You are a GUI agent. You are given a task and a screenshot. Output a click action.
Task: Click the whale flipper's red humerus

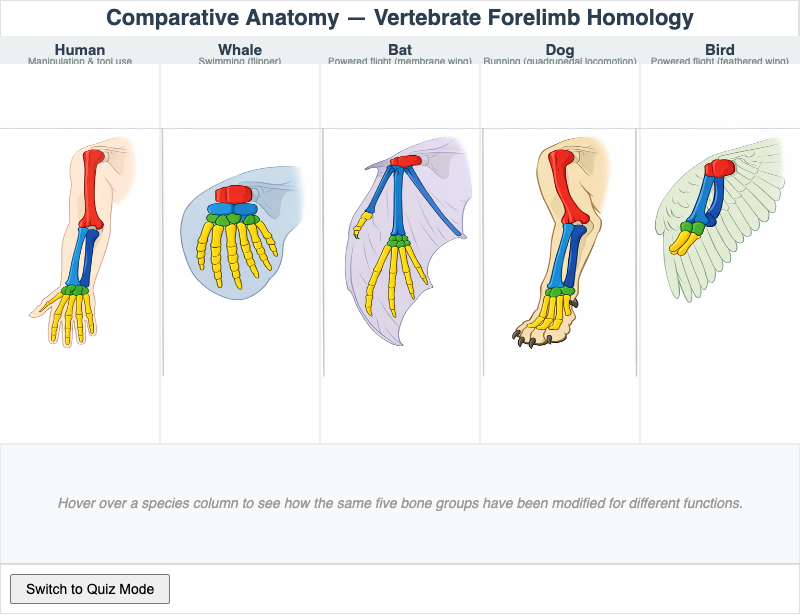(x=234, y=193)
